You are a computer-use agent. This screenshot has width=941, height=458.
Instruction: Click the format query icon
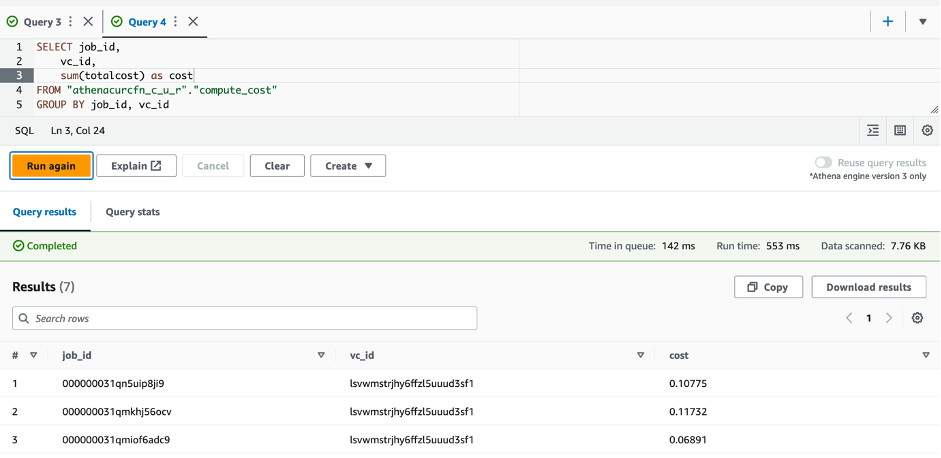(873, 130)
